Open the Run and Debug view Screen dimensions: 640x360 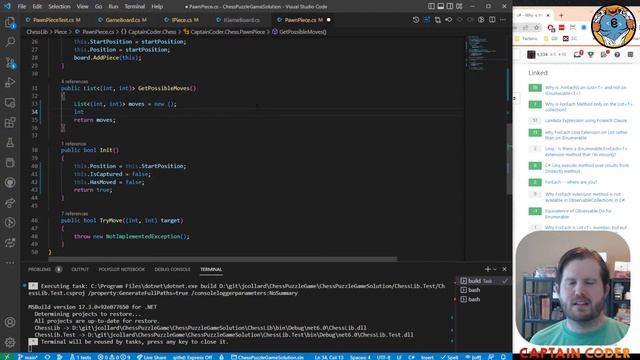10,82
